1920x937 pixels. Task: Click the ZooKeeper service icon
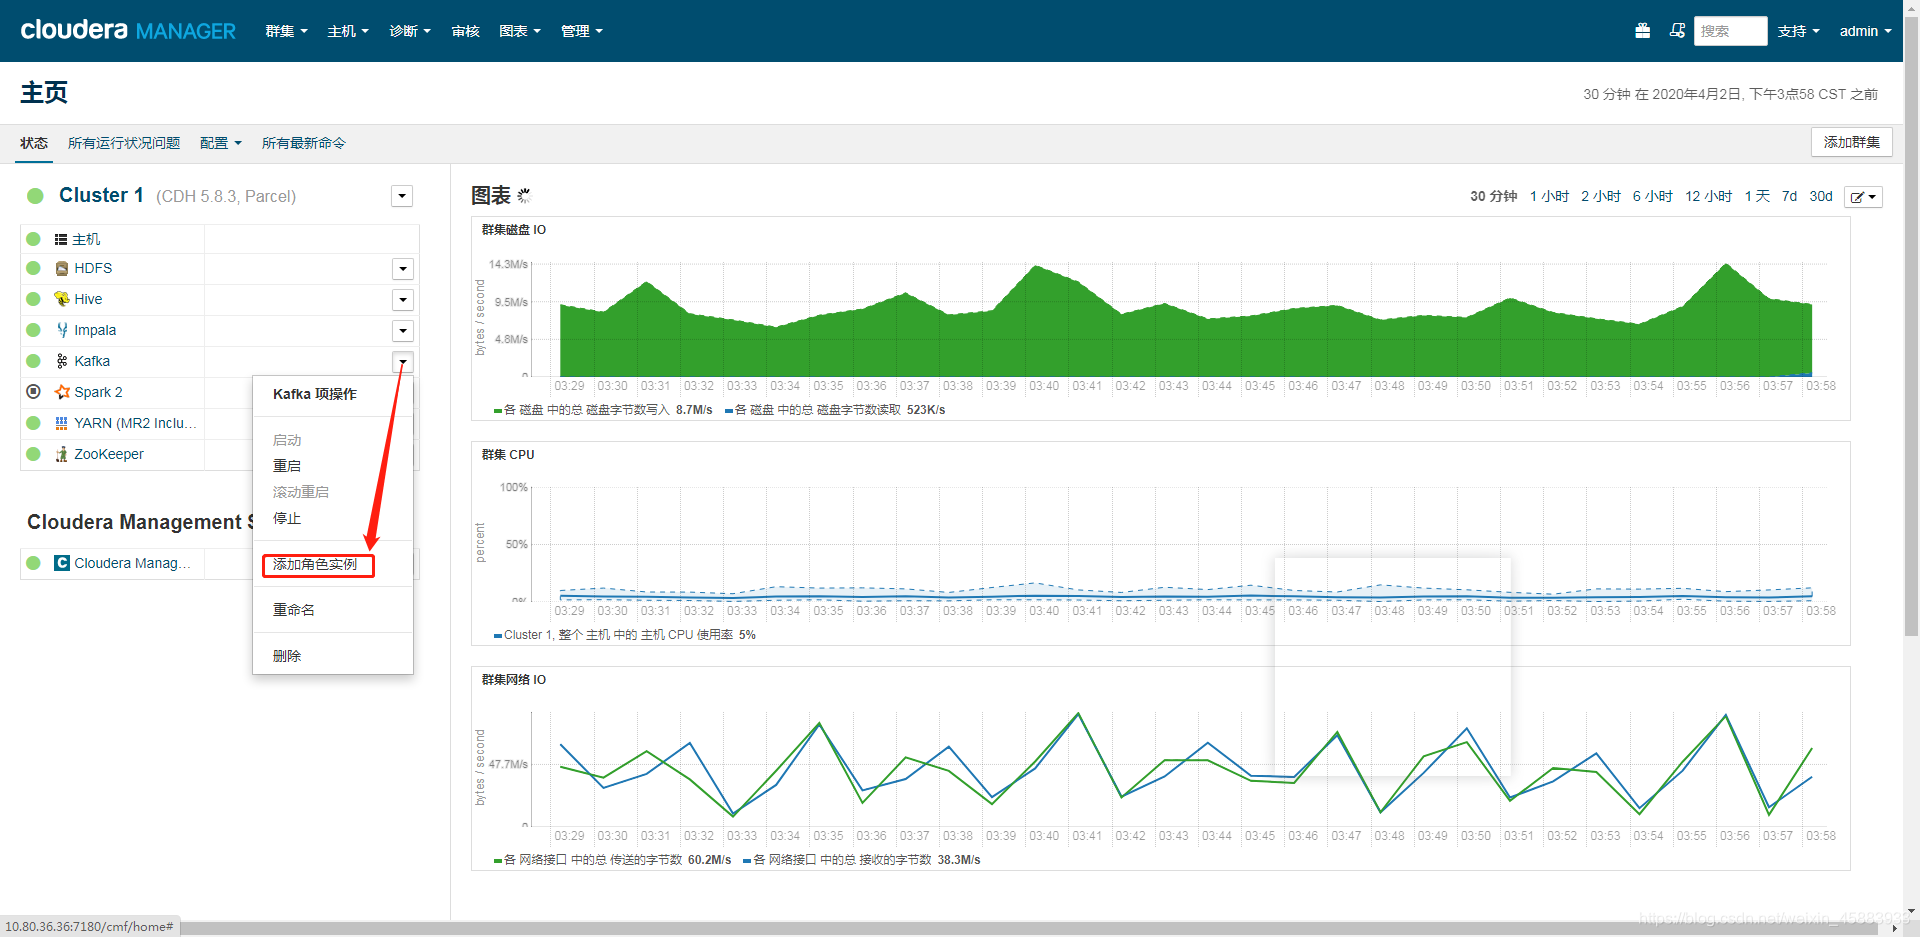tap(62, 454)
